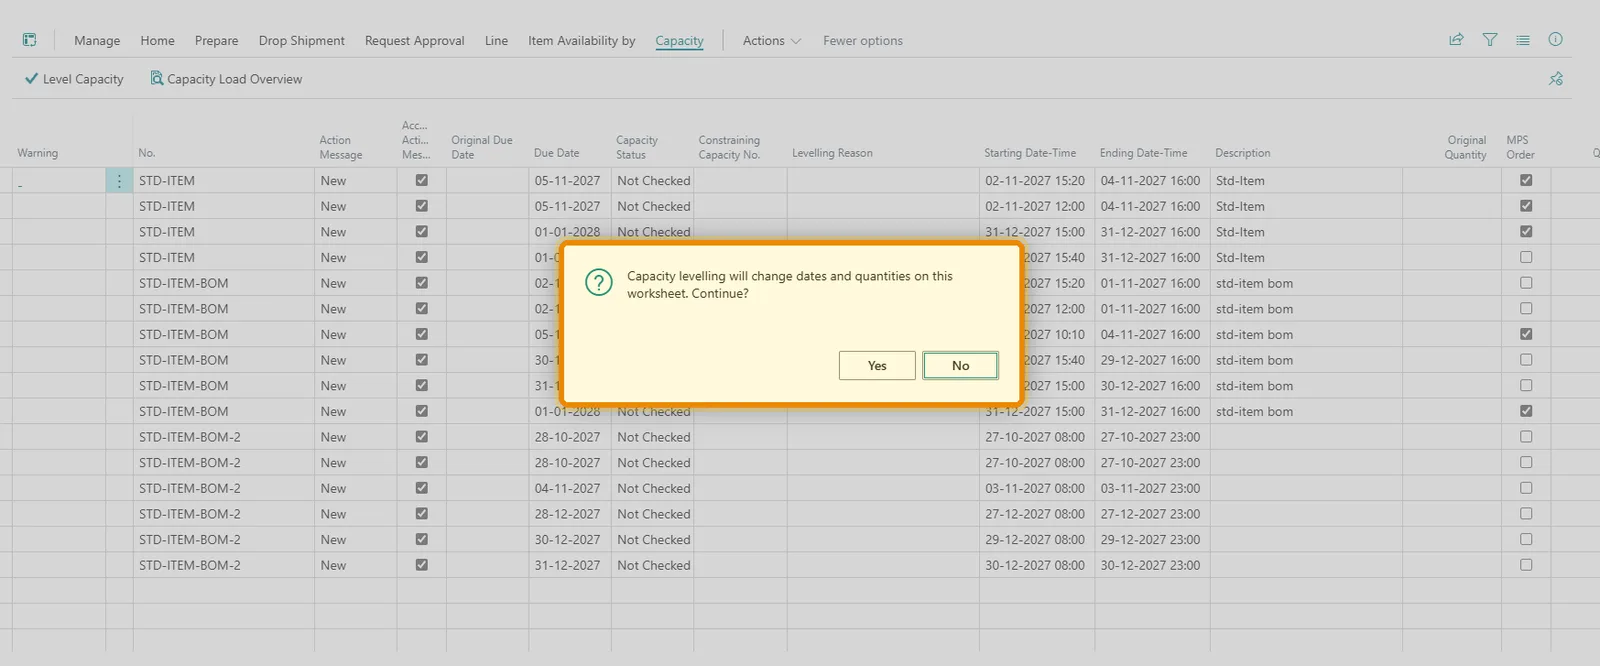The width and height of the screenshot is (1600, 666).
Task: Sort by the Warning column header
Action: click(38, 153)
